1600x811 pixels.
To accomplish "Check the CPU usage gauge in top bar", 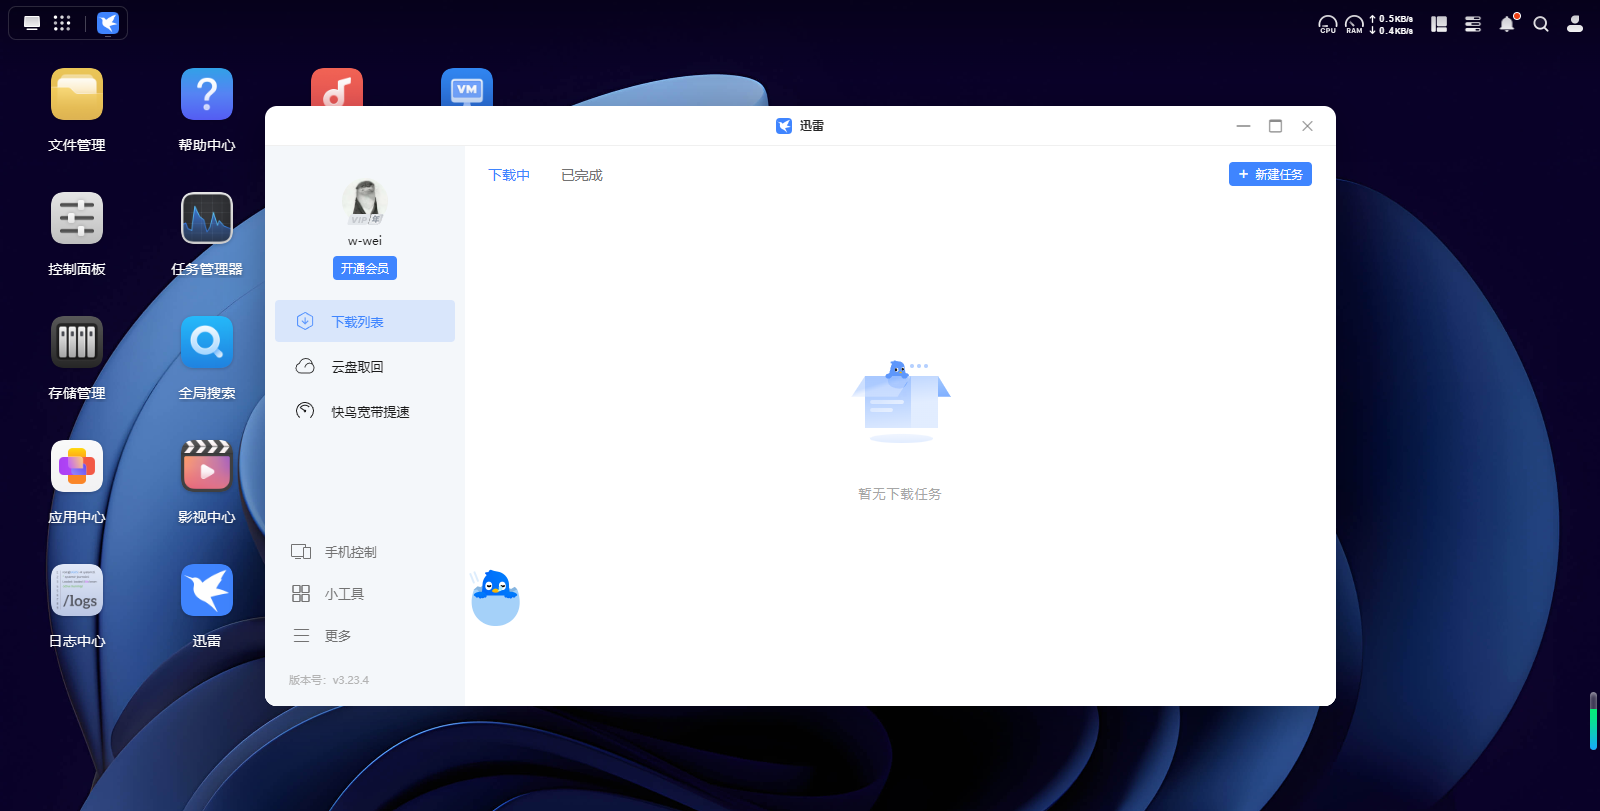I will tap(1328, 24).
